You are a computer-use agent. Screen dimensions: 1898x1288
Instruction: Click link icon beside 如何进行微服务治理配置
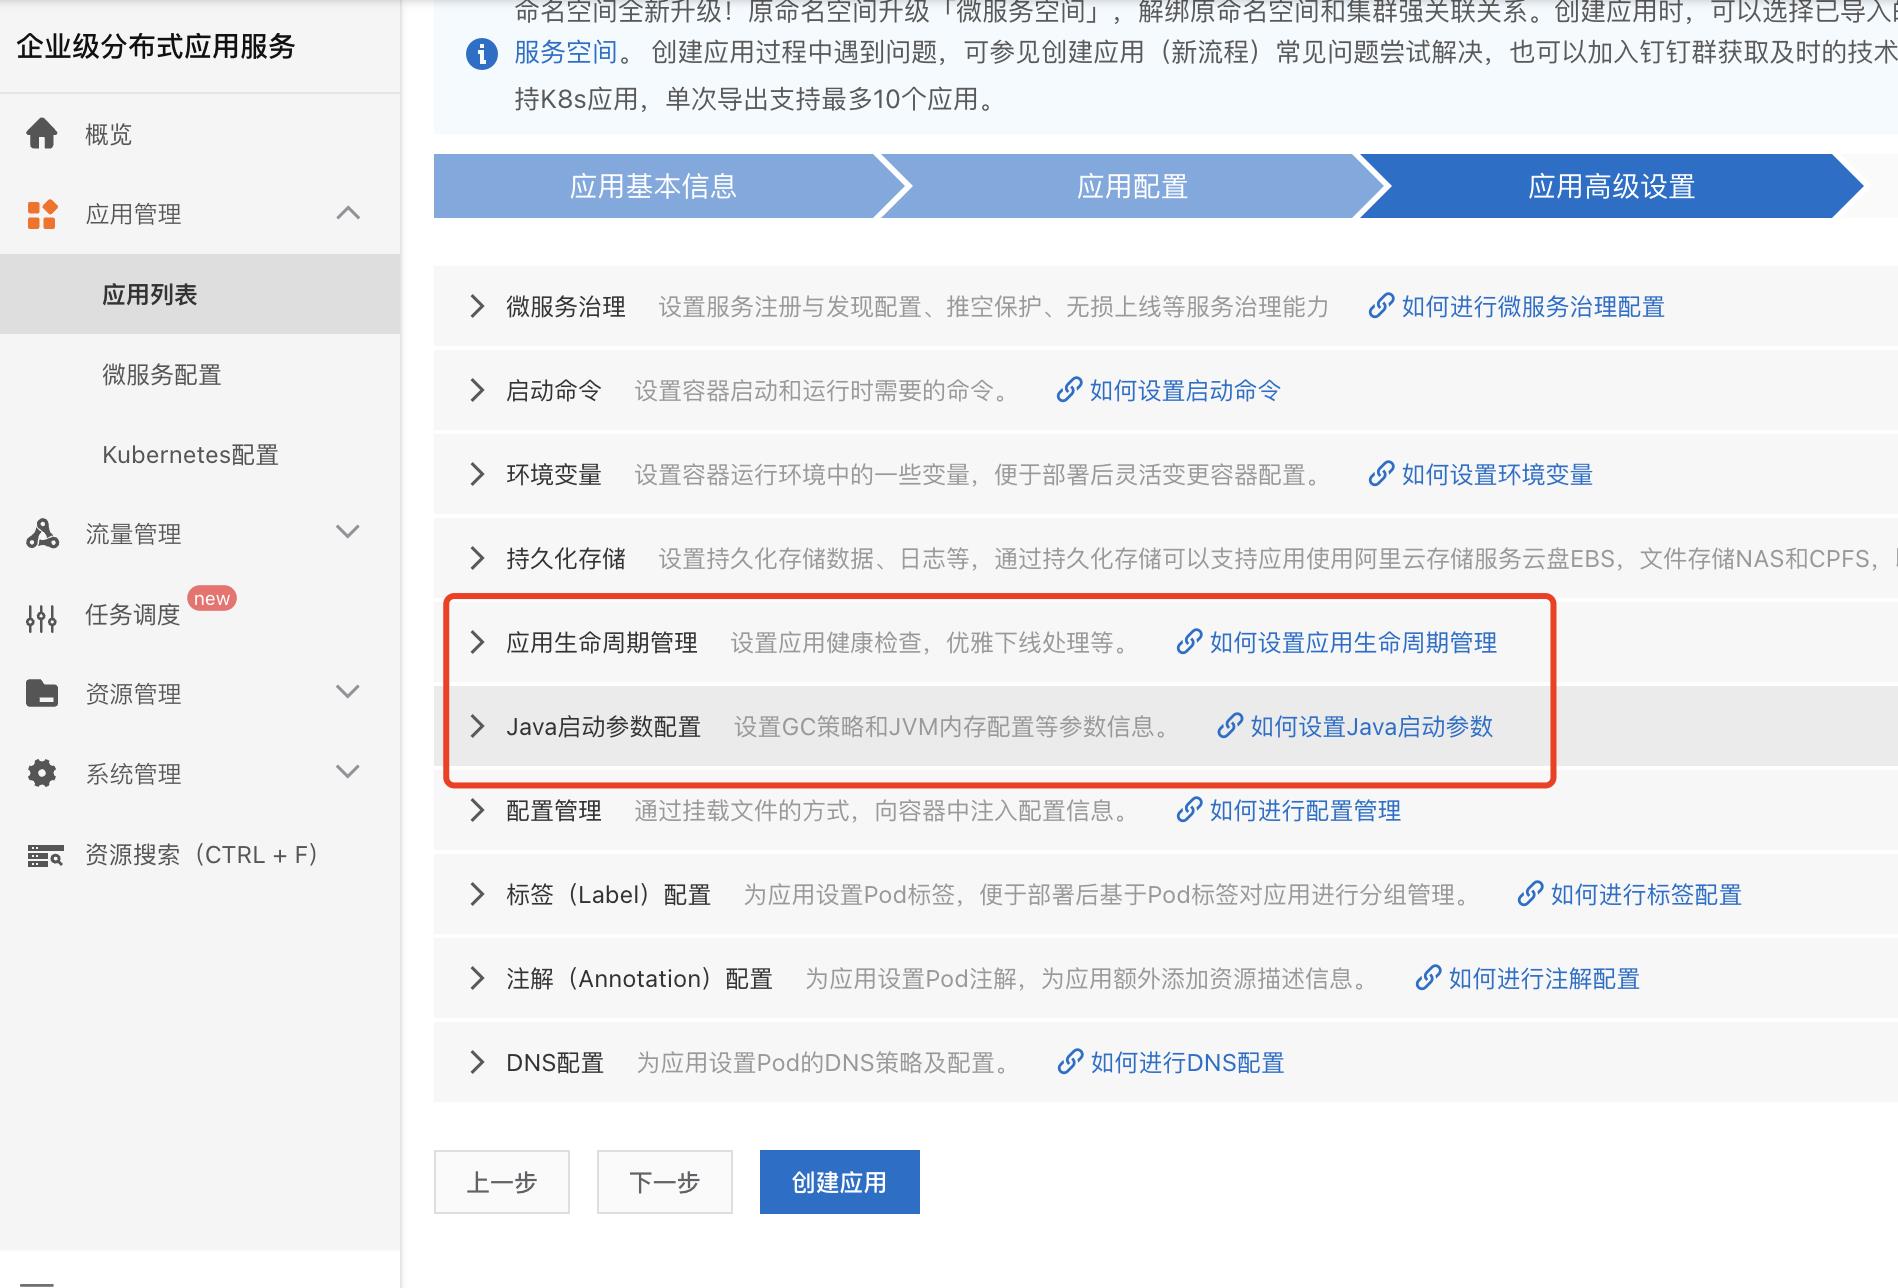[1381, 306]
